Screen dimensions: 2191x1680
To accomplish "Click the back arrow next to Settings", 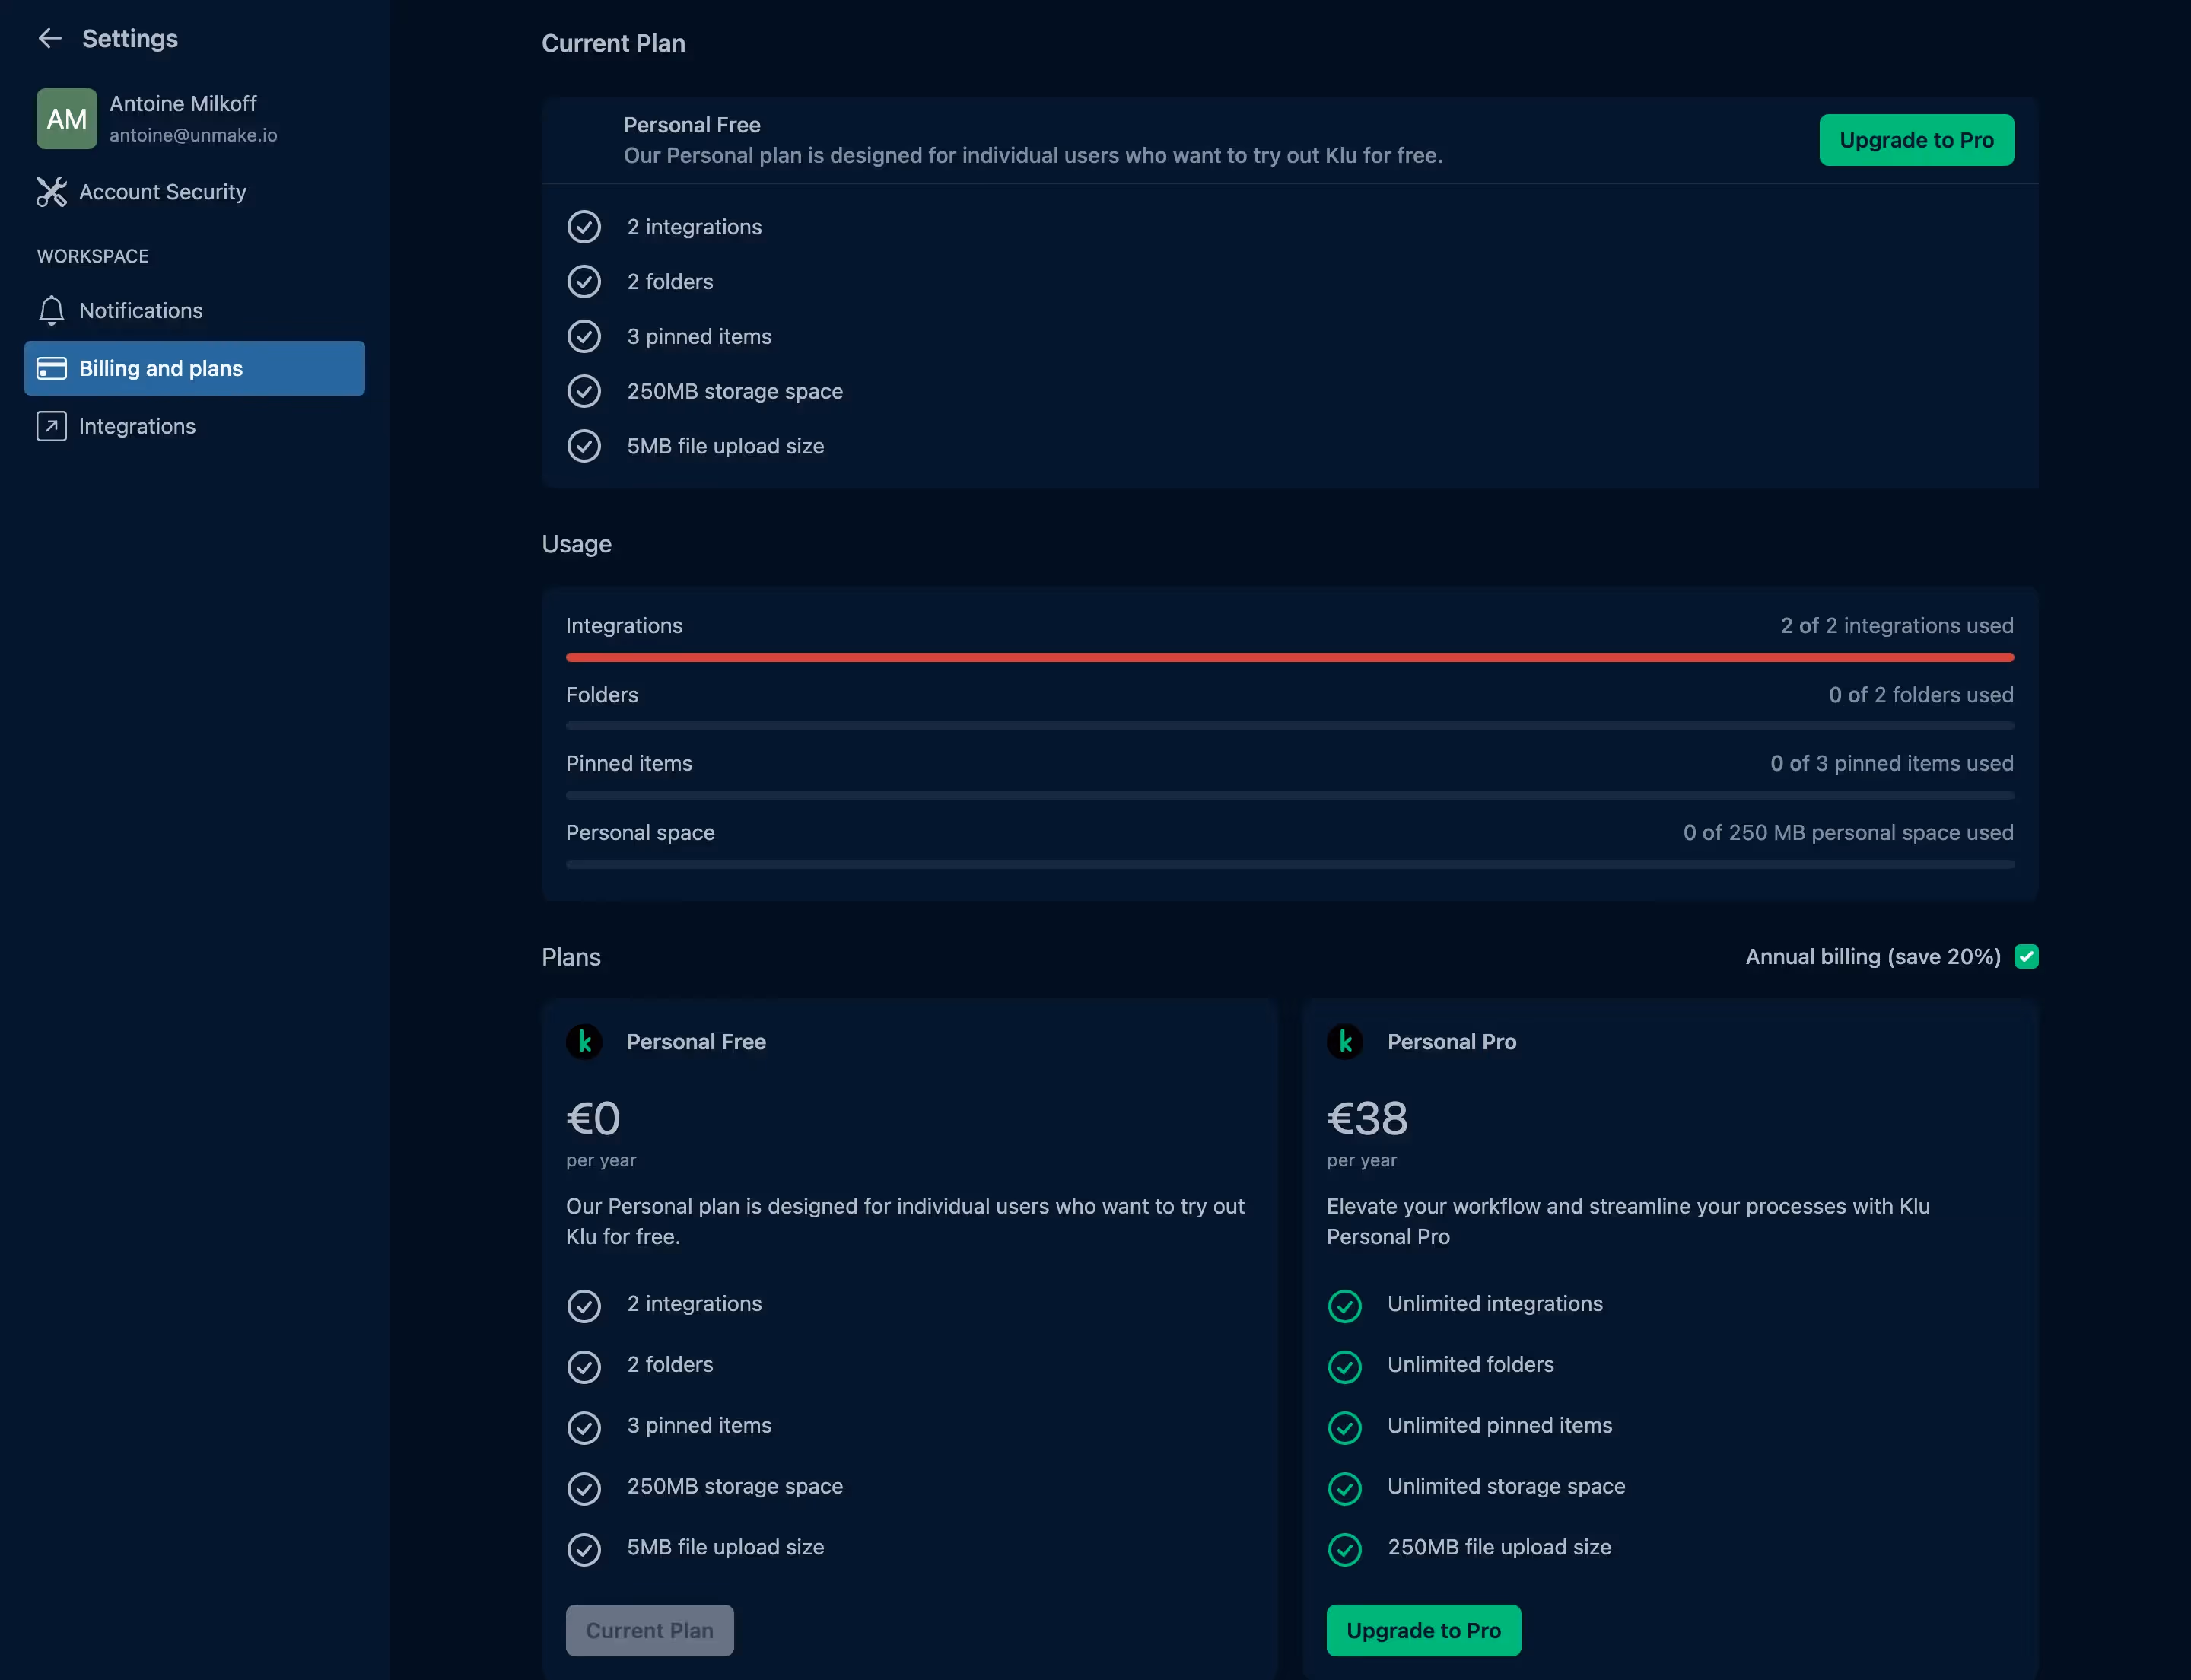I will 49,38.
